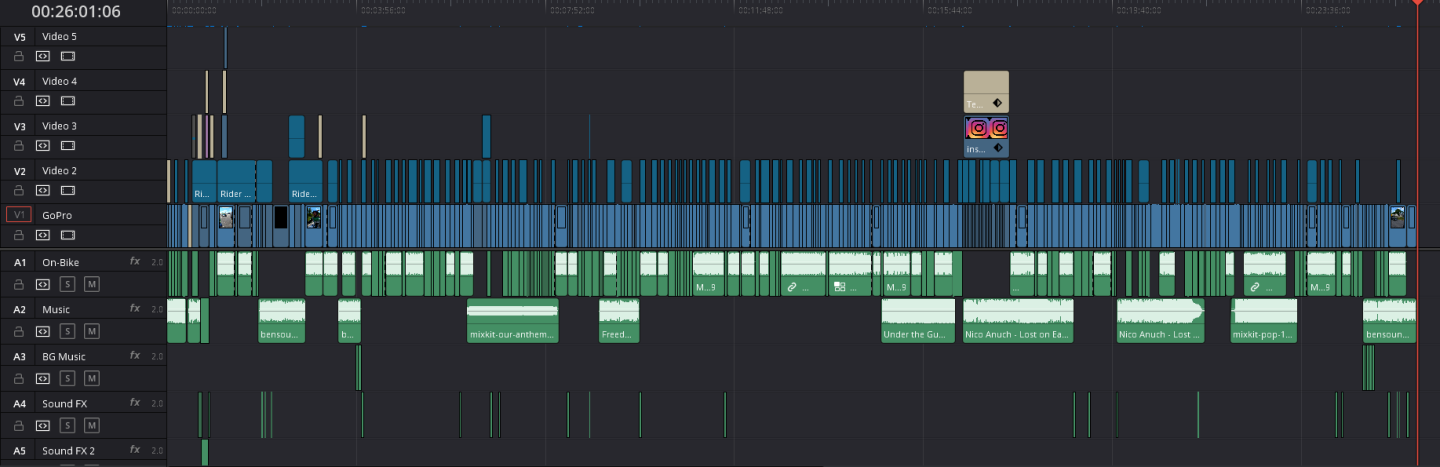Click the V1 destination control button
The width and height of the screenshot is (1440, 467).
pos(19,214)
